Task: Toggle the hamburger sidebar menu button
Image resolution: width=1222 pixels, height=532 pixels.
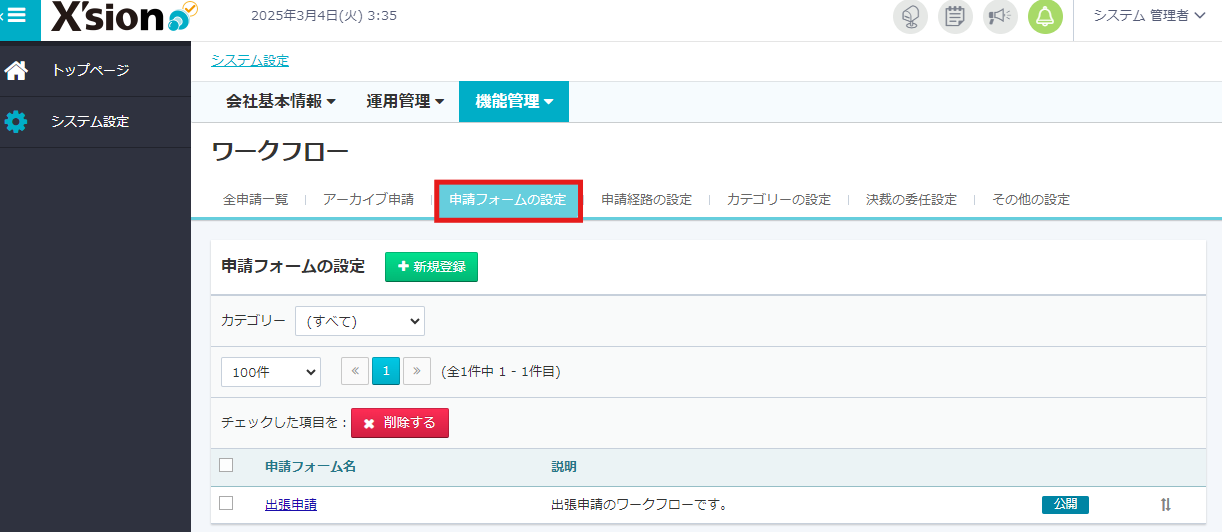Action: tap(15, 16)
